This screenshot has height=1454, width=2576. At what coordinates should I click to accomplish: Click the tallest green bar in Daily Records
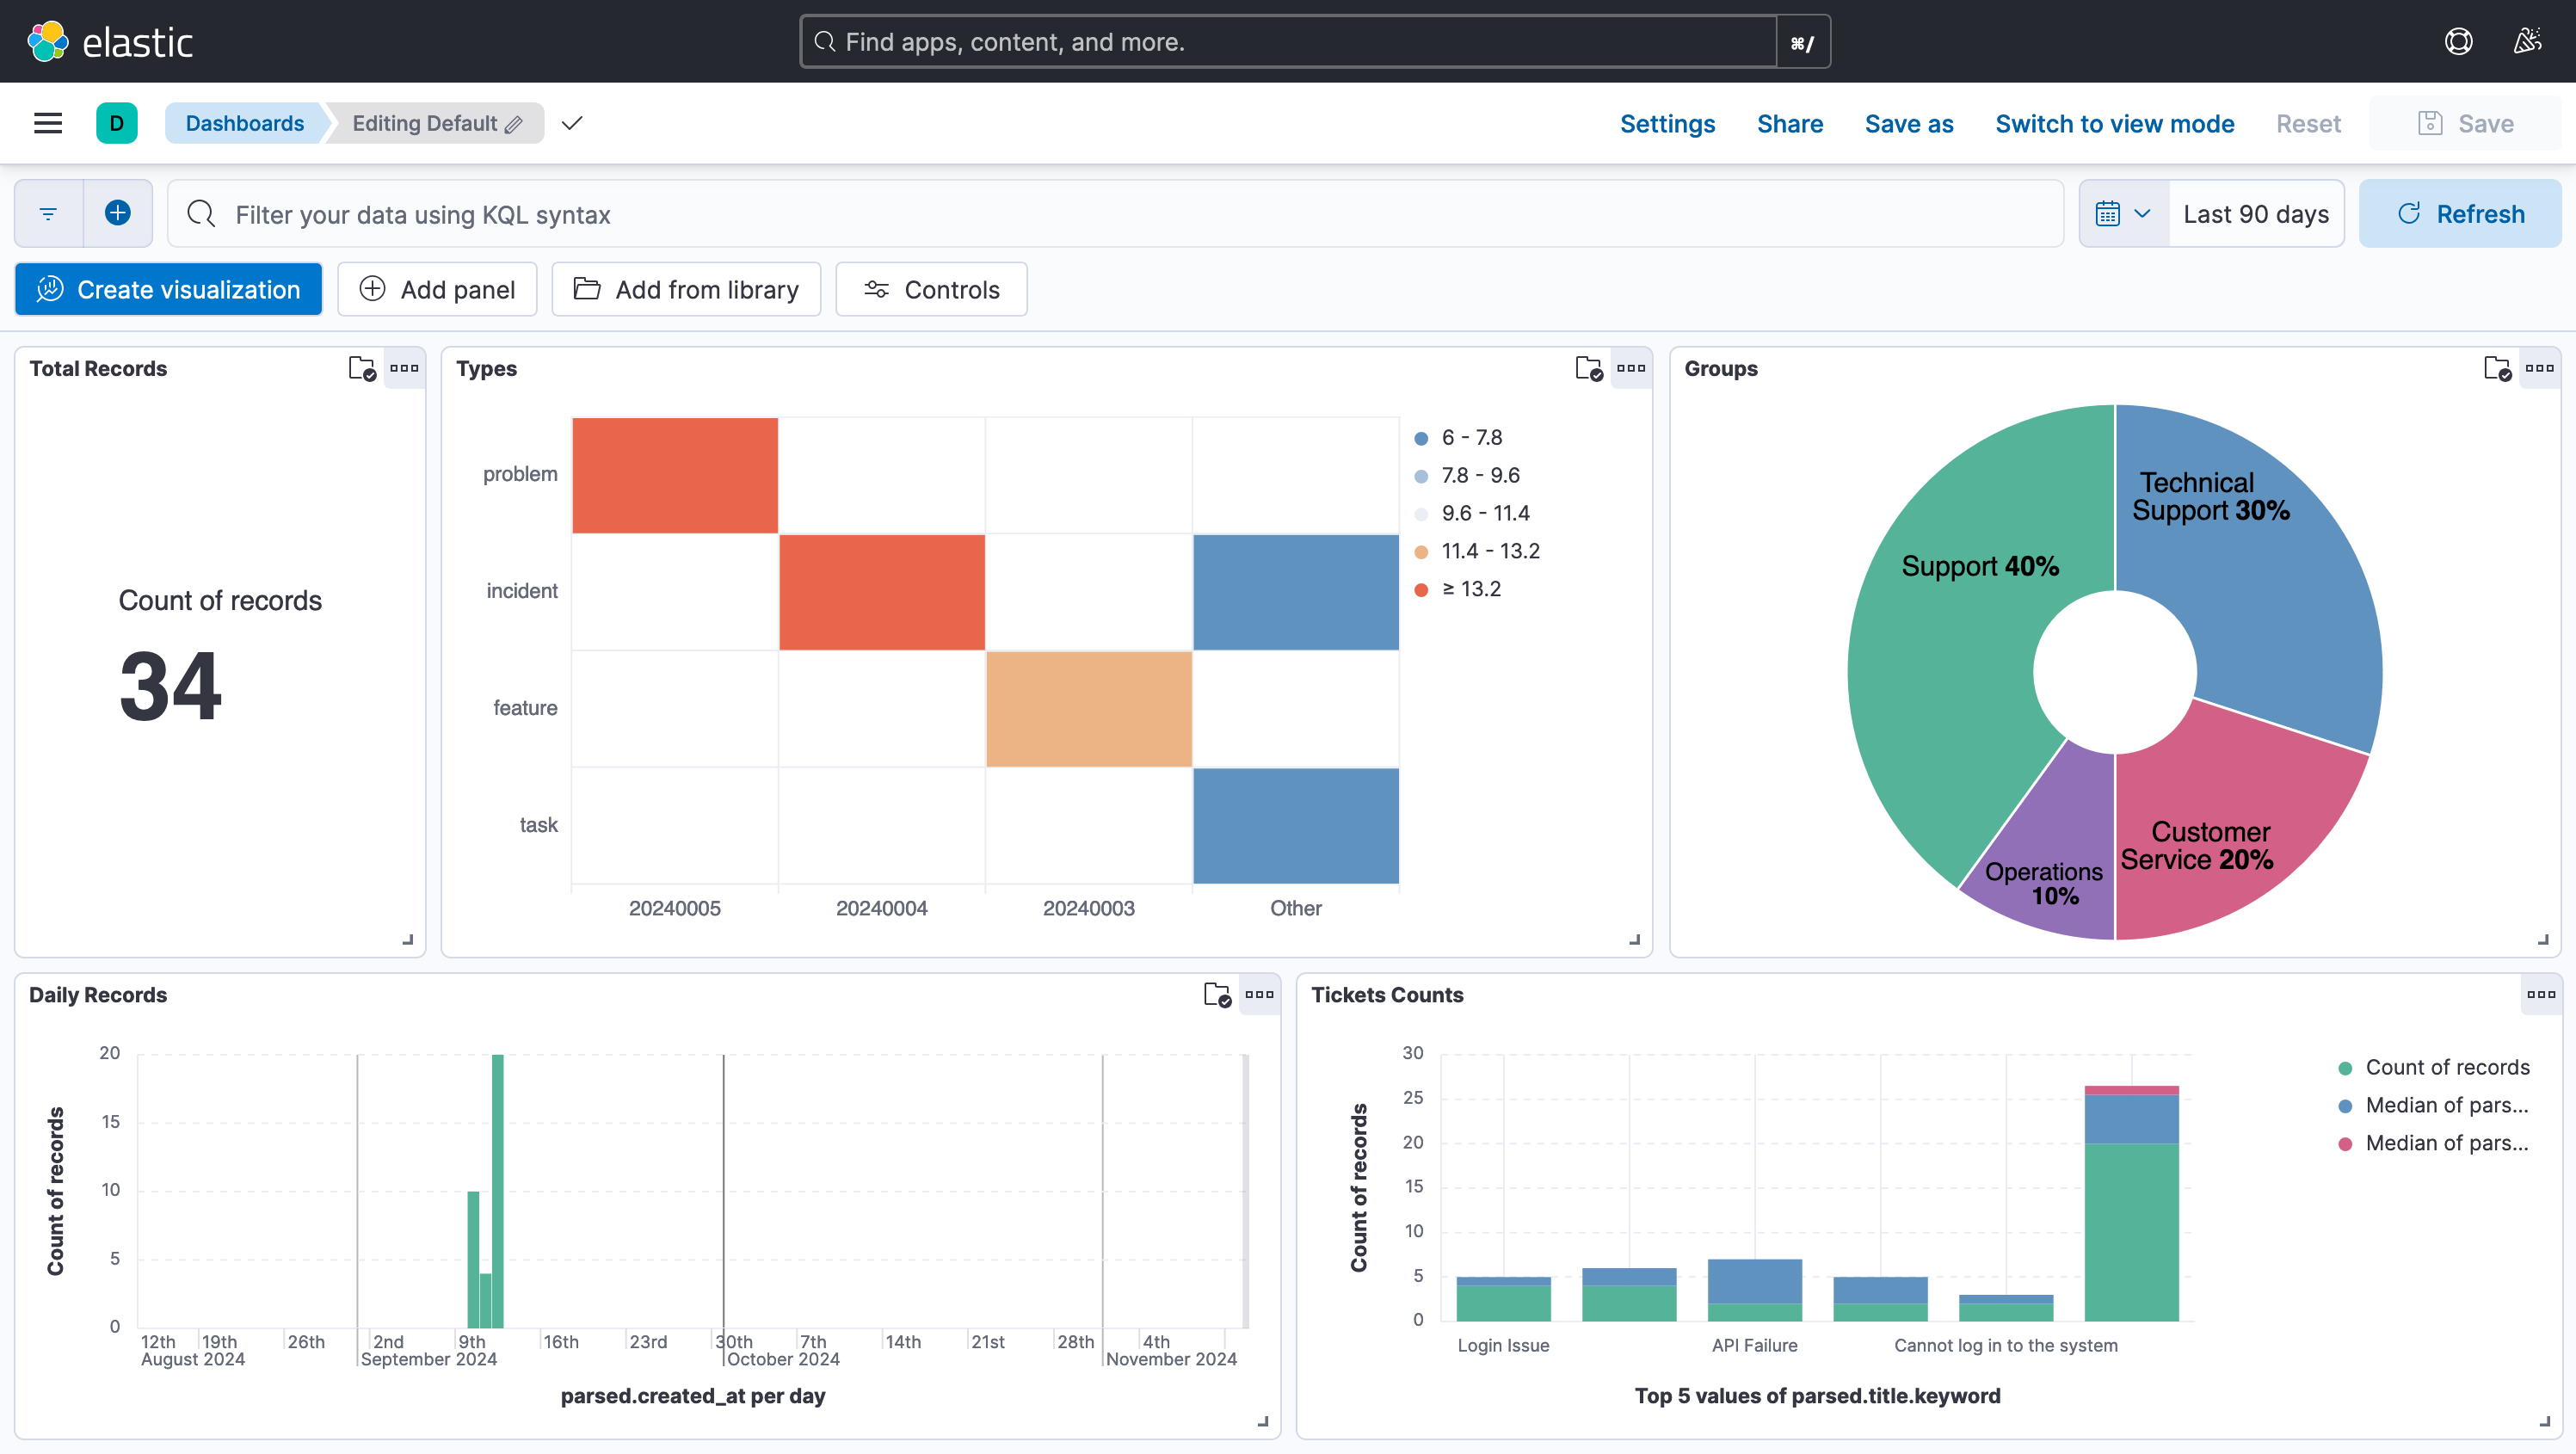497,1190
